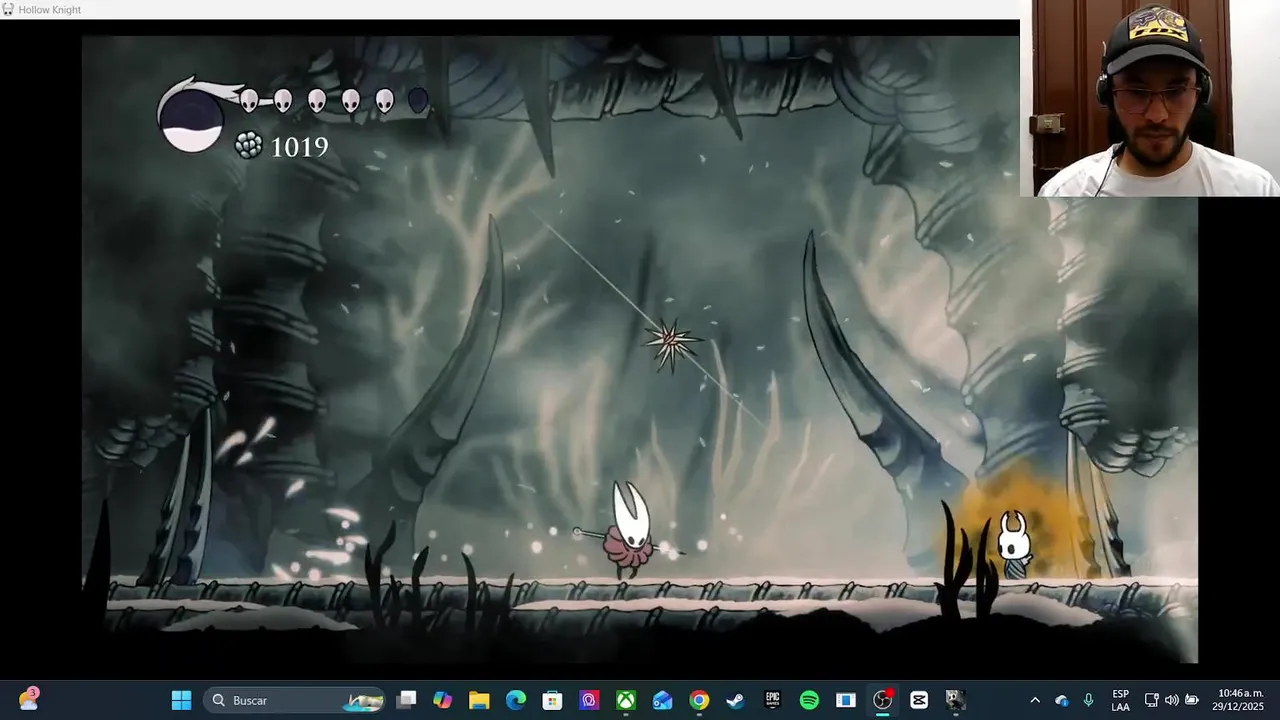
Task: Expand hidden system tray icons
Action: coord(1035,700)
